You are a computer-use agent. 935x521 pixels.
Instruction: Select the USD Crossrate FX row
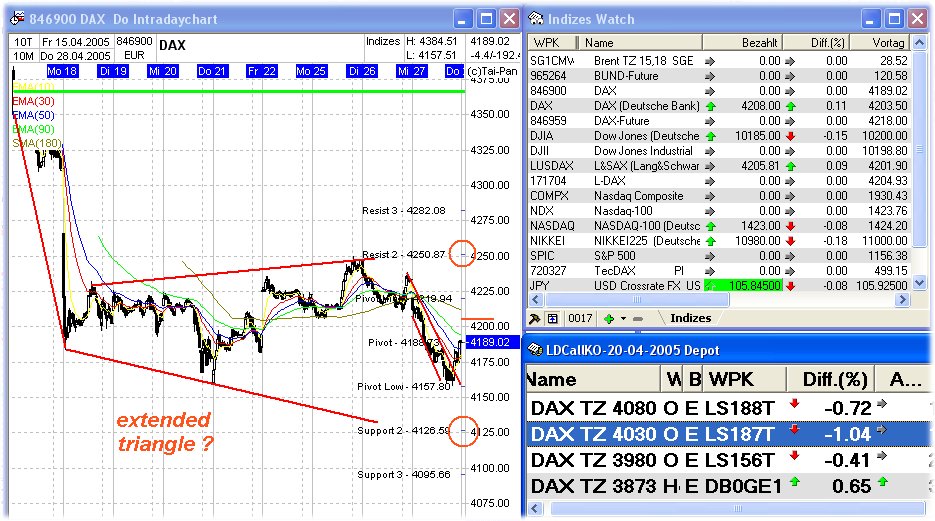click(x=719, y=286)
